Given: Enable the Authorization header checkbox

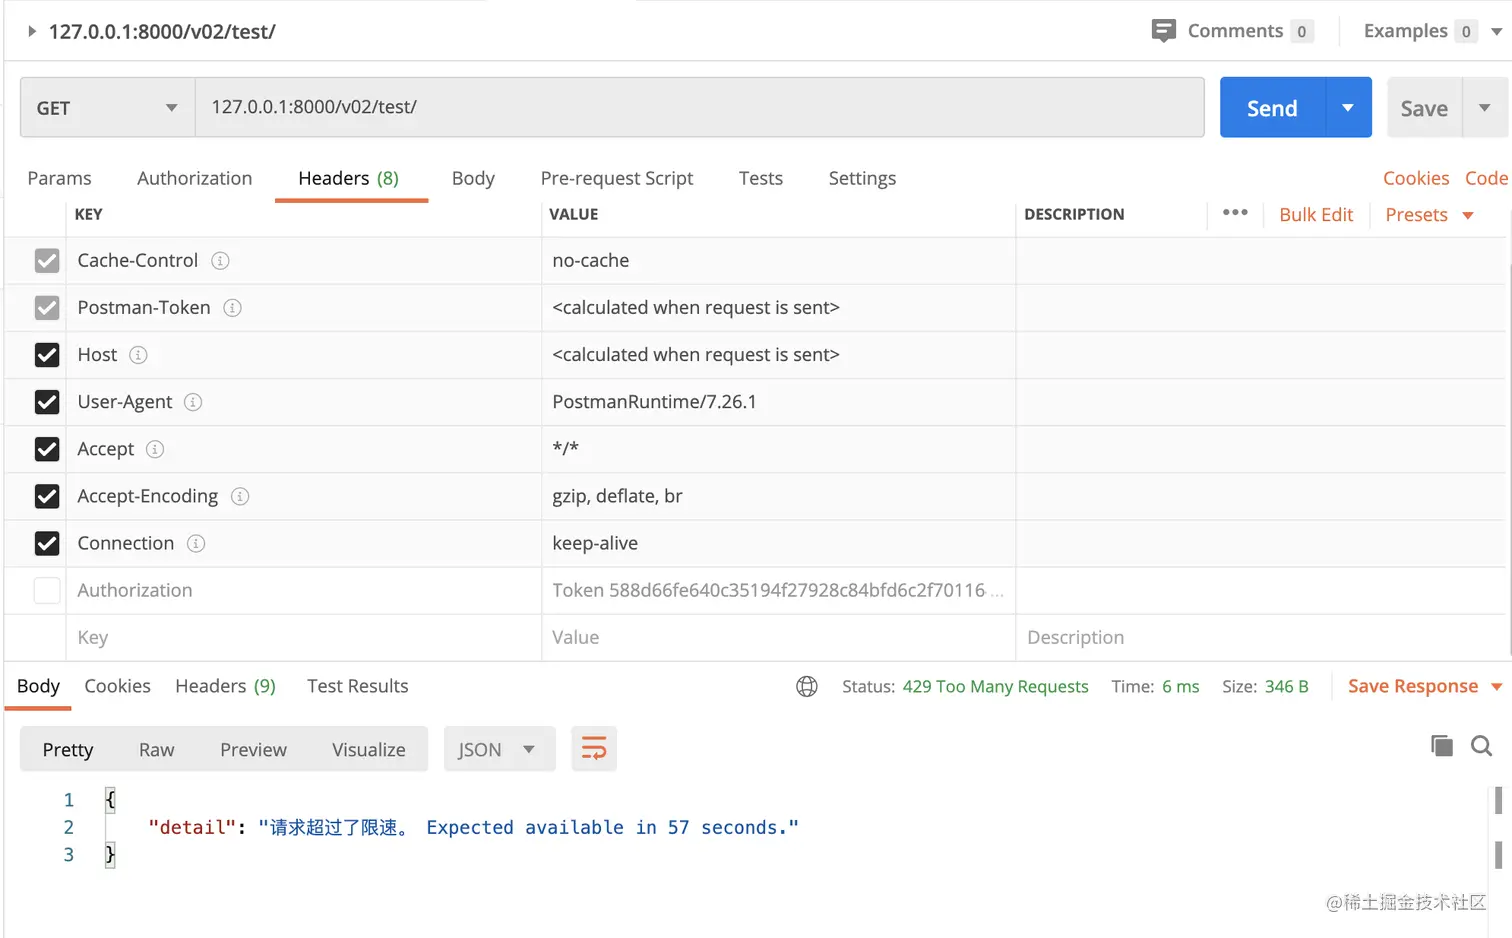Looking at the screenshot, I should (x=47, y=590).
